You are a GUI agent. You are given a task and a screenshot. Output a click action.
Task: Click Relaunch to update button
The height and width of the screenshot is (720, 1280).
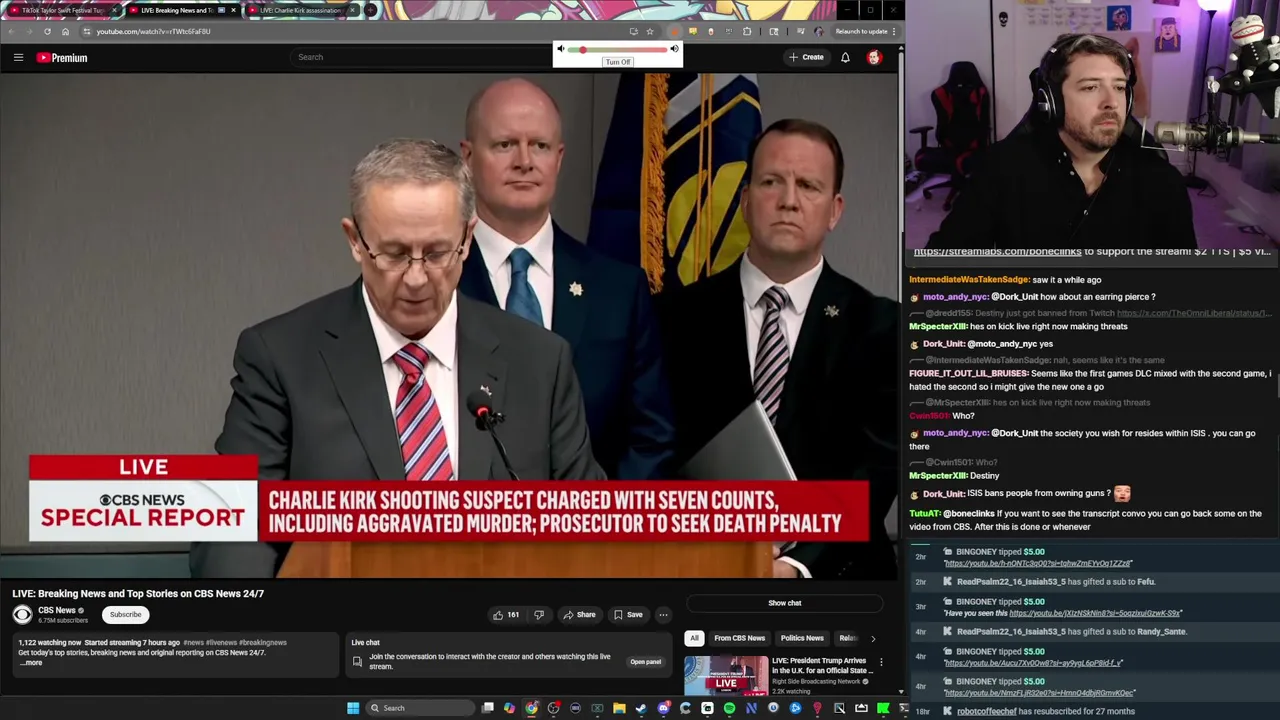[x=862, y=31]
